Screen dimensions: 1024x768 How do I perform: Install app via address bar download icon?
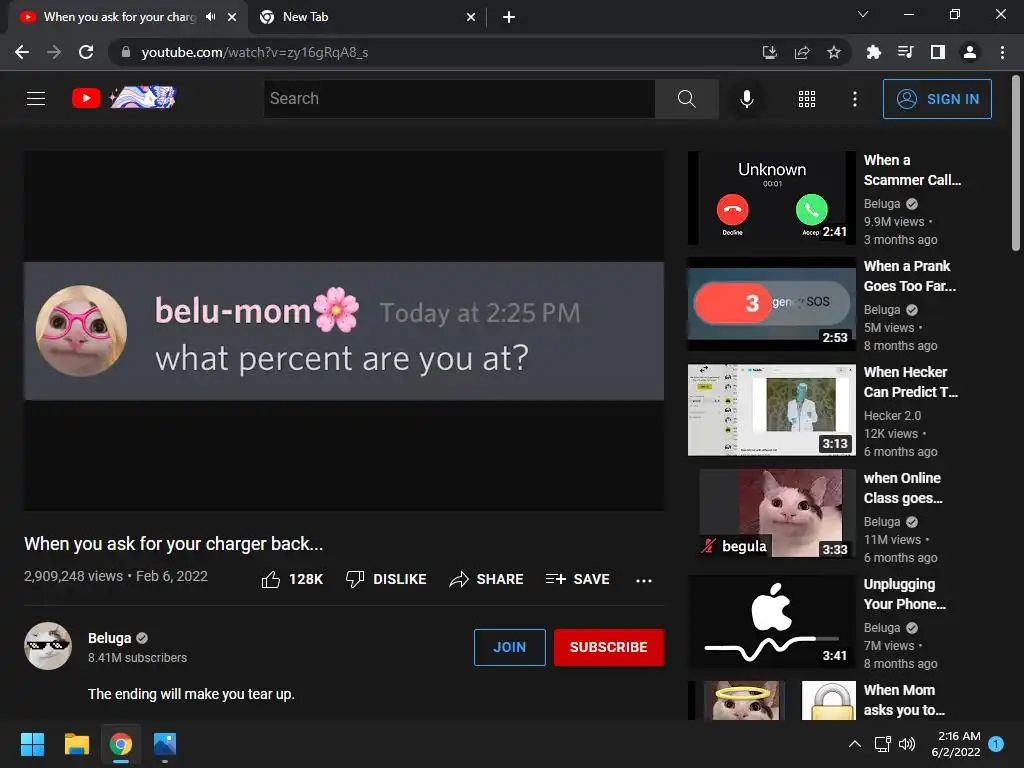(x=769, y=52)
